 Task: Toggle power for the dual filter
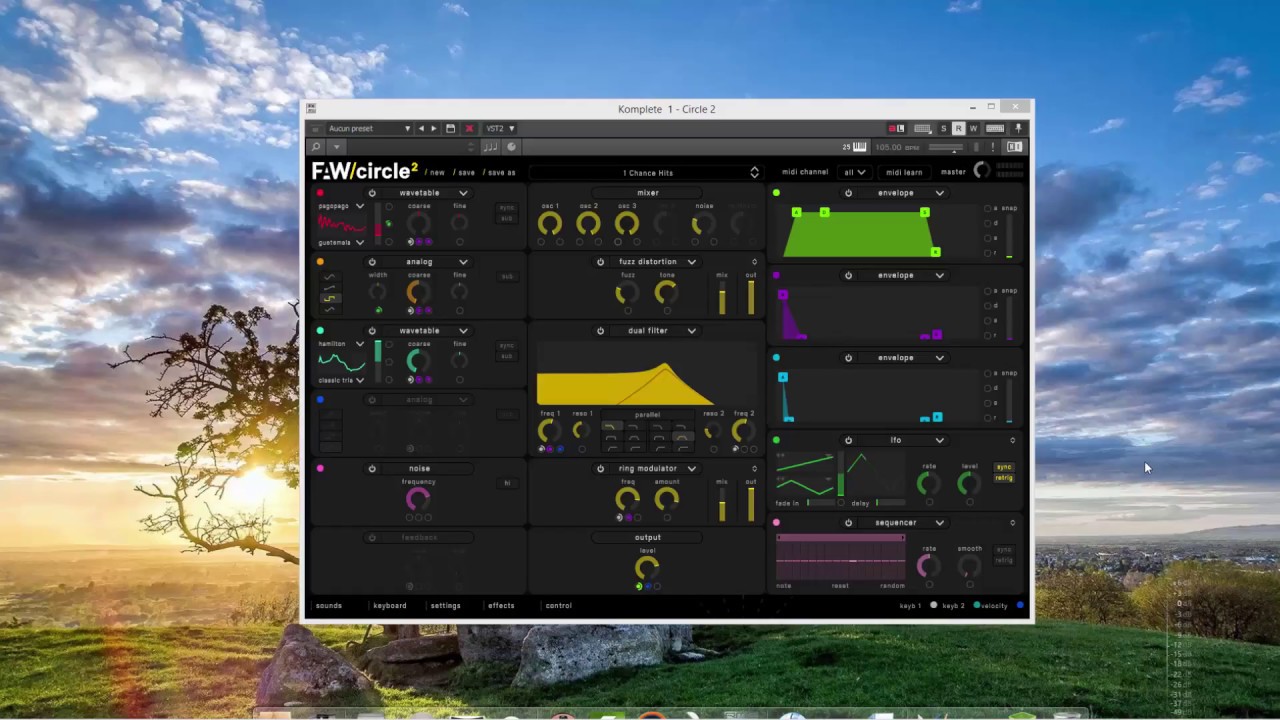coord(600,331)
